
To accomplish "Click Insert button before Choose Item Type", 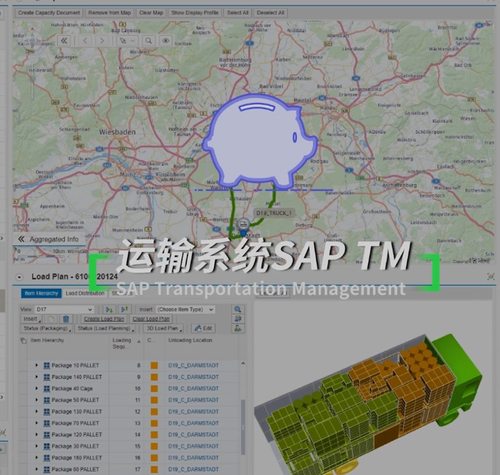I will (145, 309).
